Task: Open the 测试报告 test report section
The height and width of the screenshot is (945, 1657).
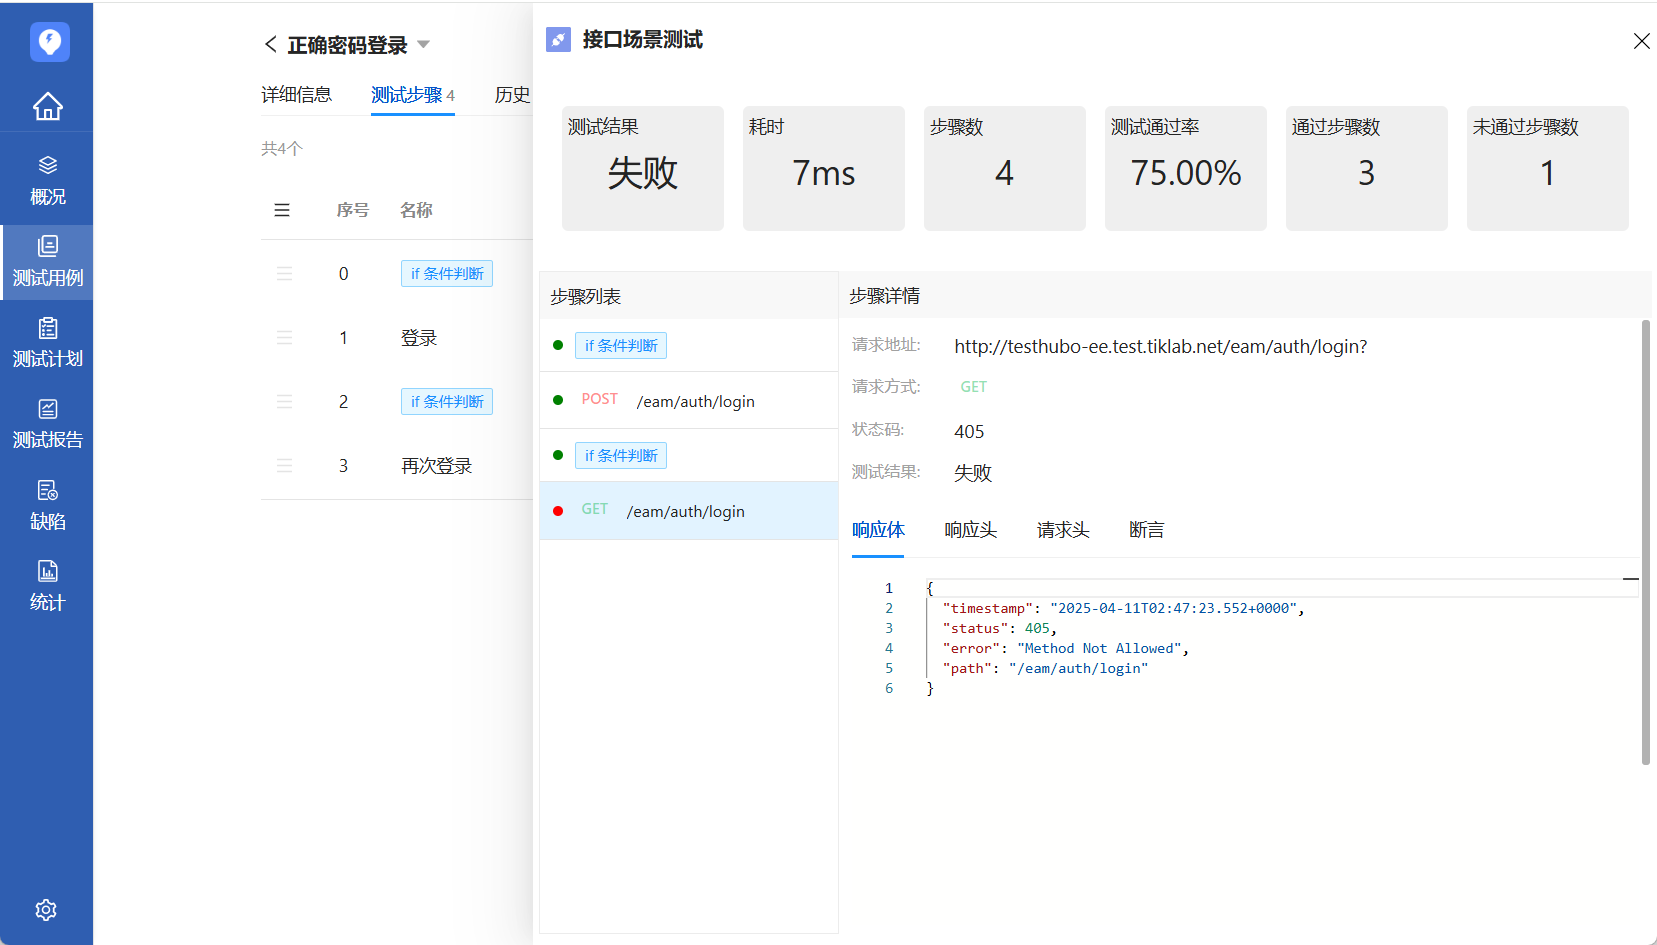Action: [47, 424]
